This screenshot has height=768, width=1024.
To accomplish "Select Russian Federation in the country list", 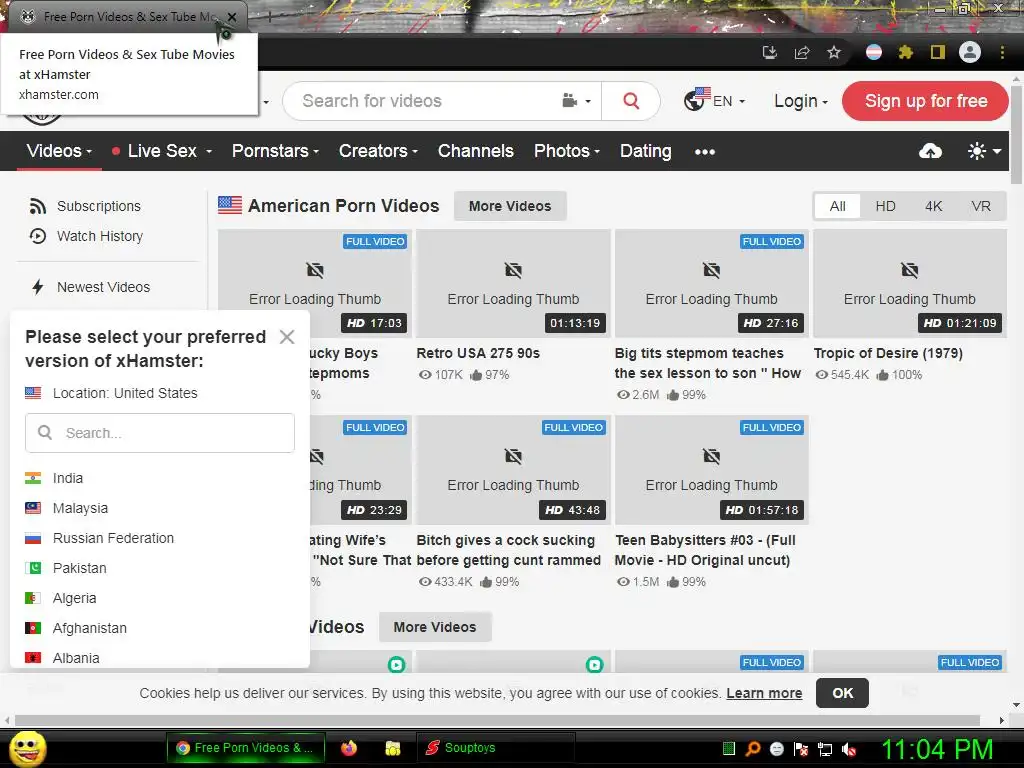I will tap(113, 538).
